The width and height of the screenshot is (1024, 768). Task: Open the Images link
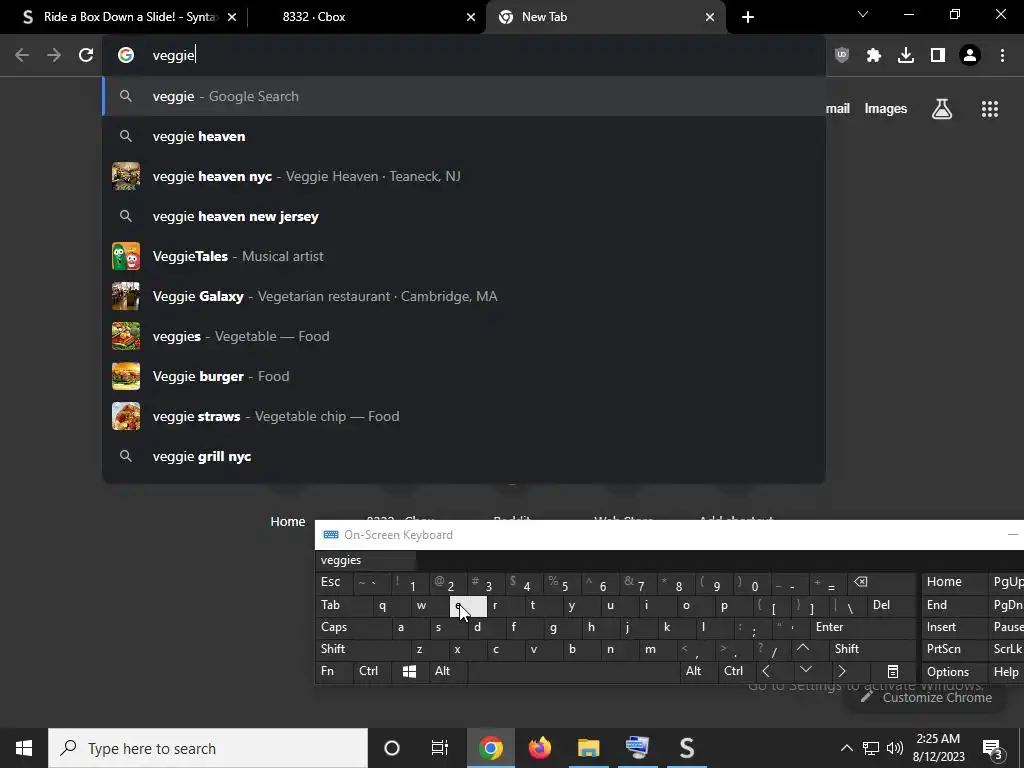[x=886, y=109]
